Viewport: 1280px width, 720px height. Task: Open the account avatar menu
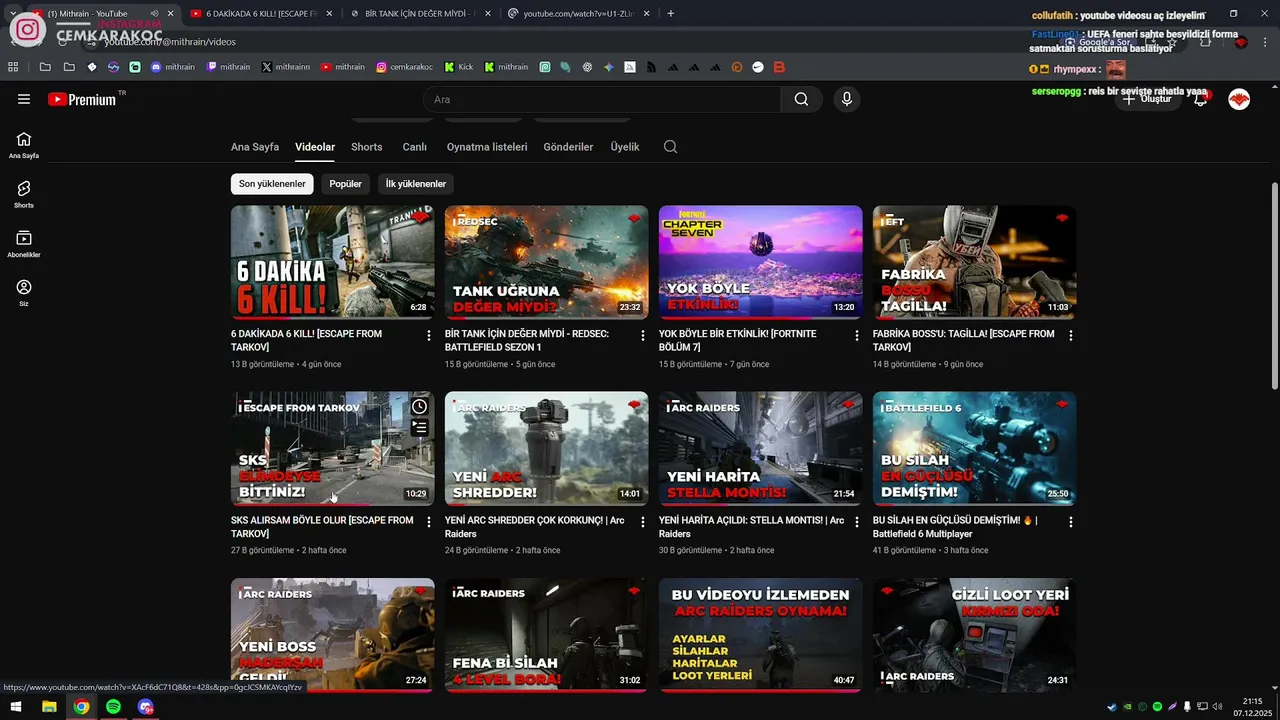(1239, 99)
